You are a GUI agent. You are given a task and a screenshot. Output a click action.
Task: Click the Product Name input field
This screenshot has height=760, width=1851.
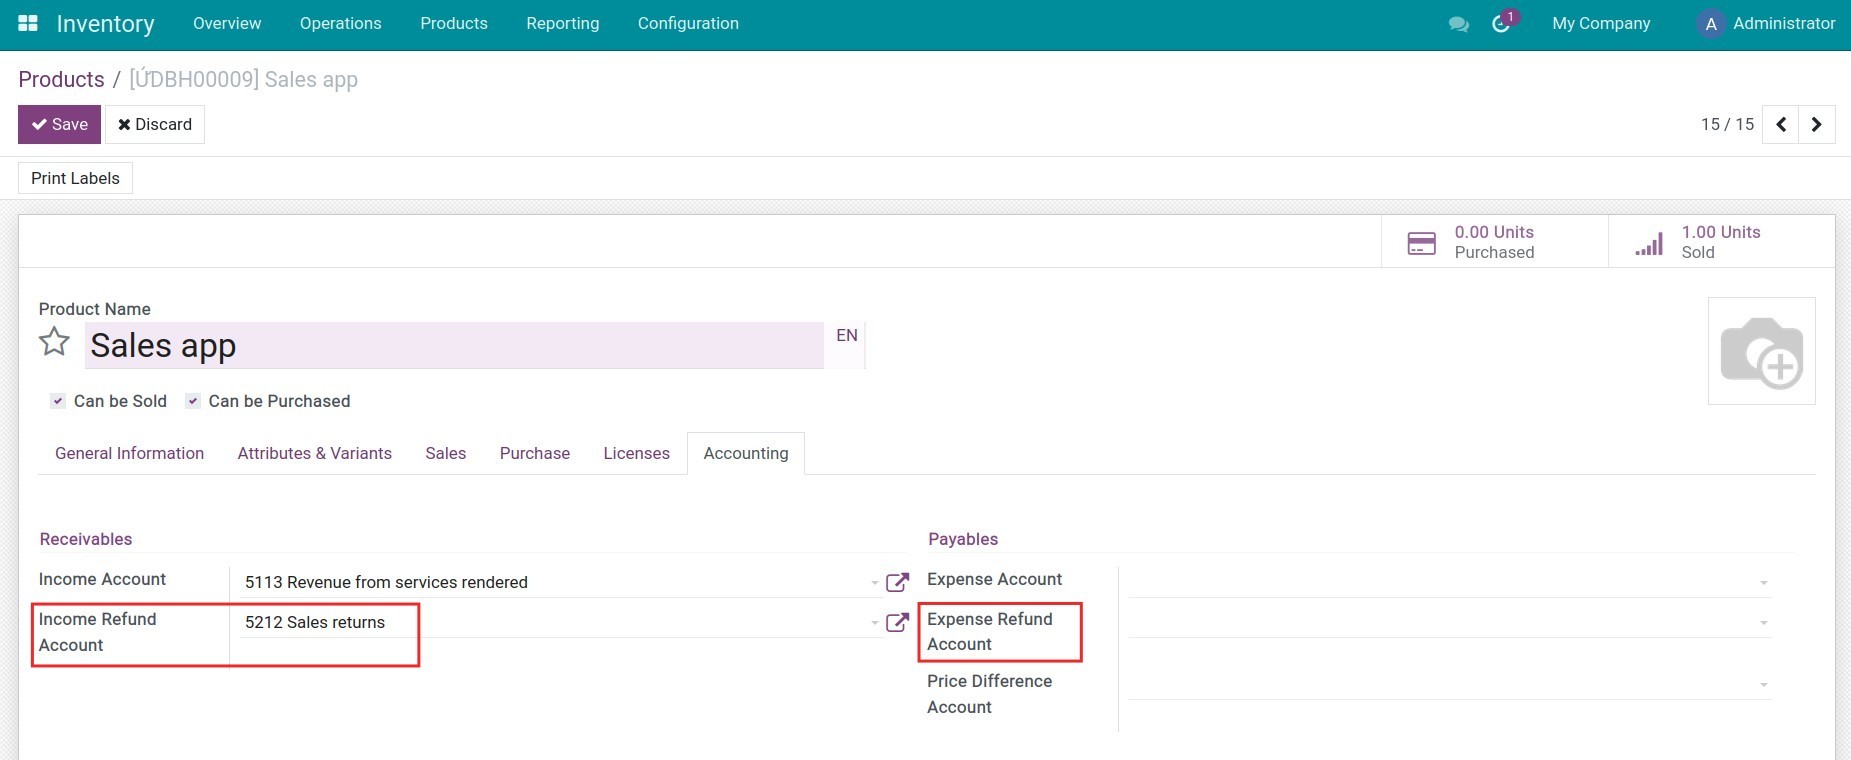tap(453, 345)
